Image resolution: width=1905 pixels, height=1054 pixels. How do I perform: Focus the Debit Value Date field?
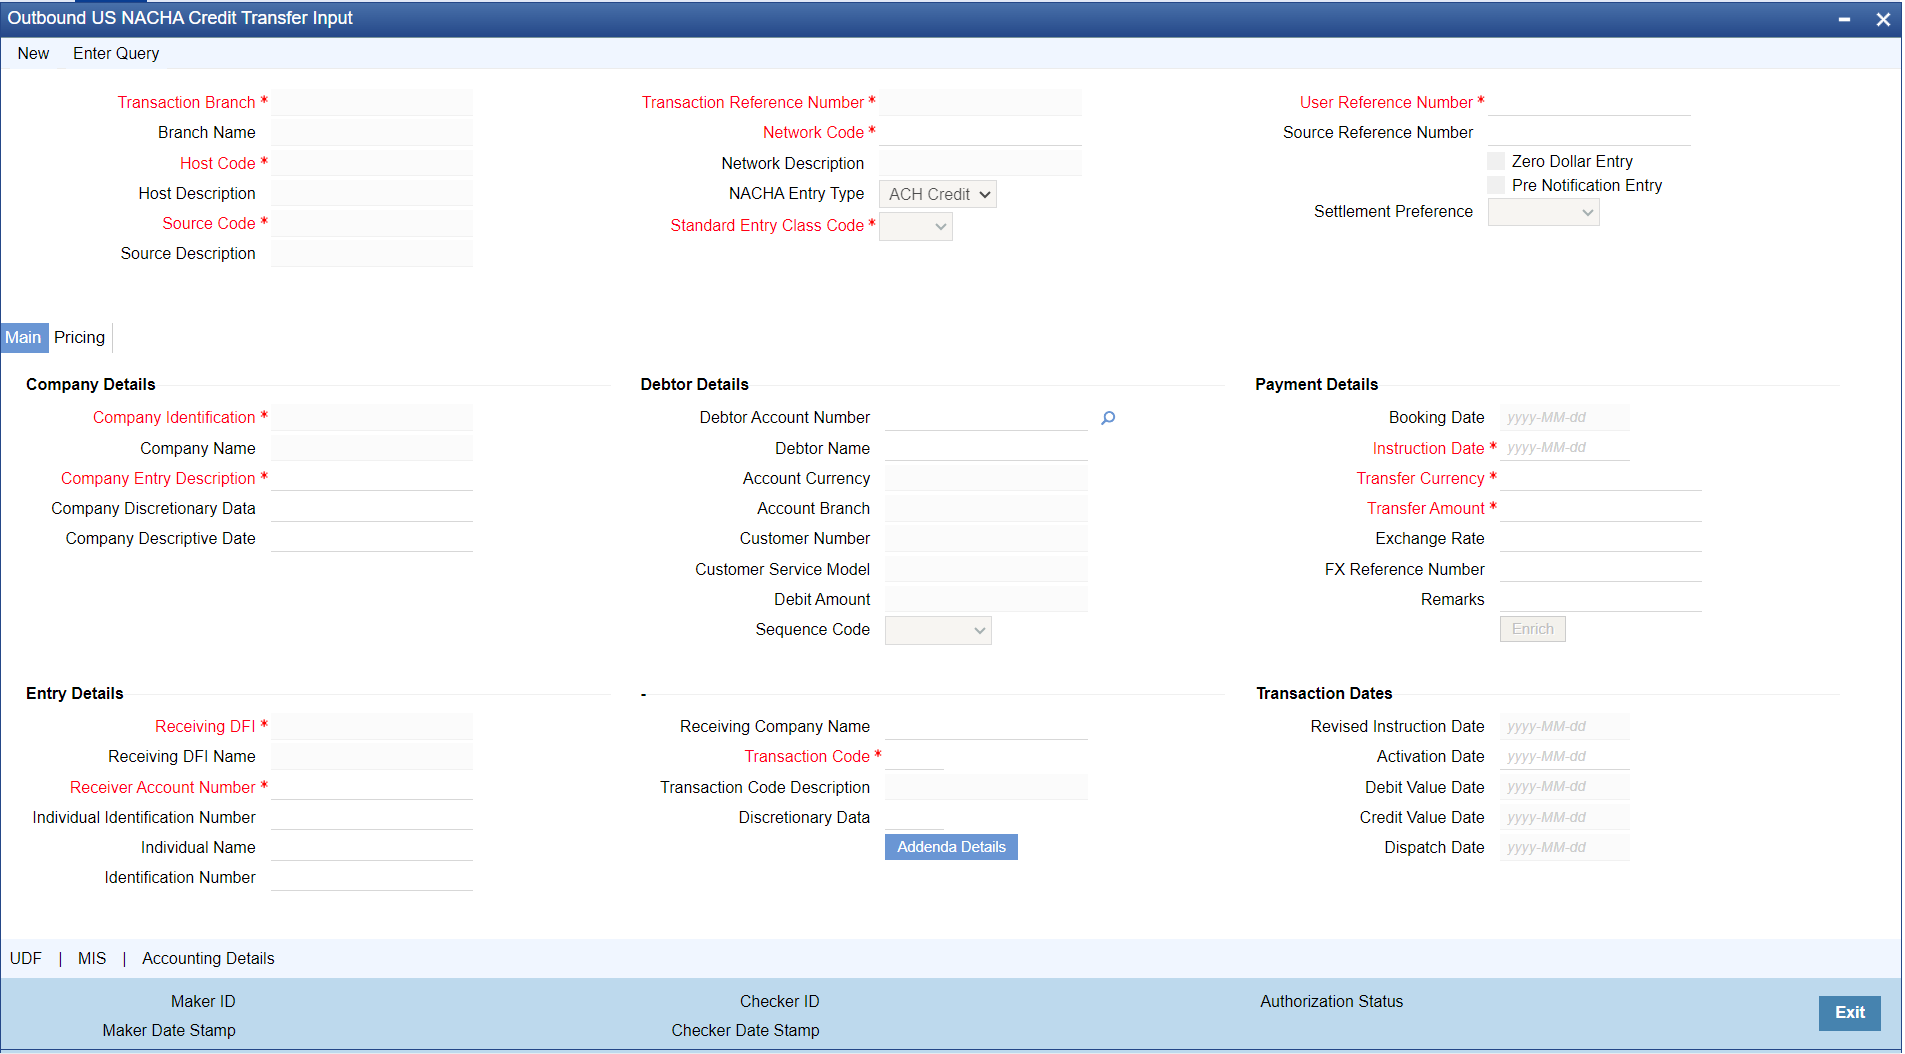click(x=1565, y=787)
